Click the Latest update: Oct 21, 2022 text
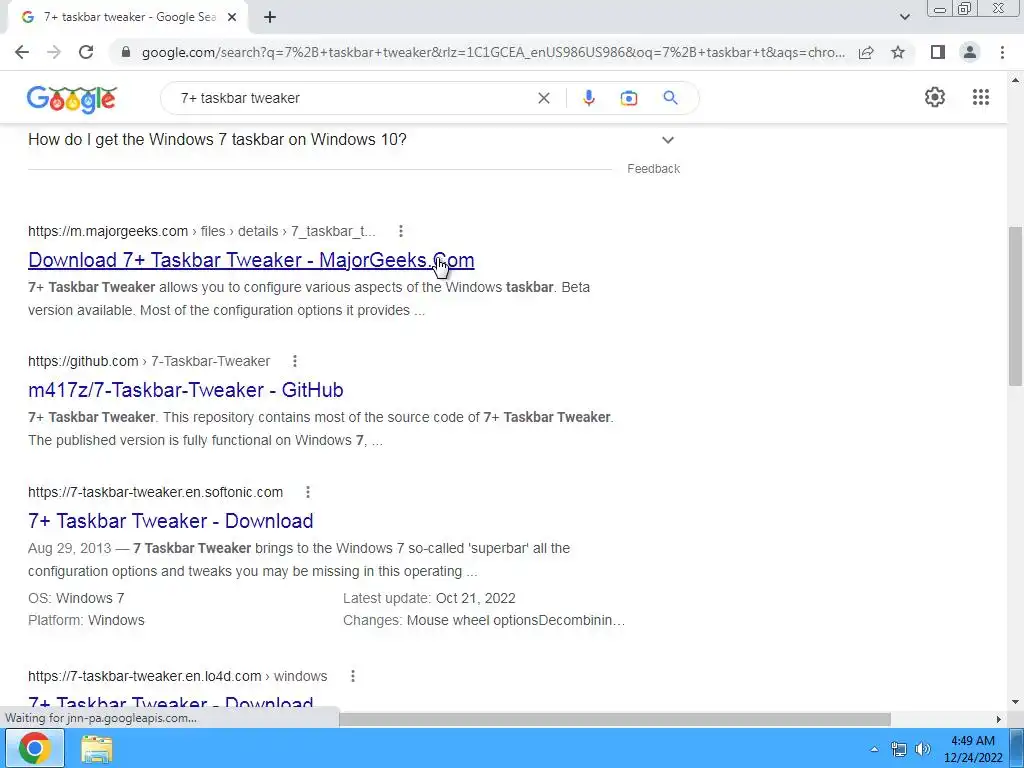This screenshot has width=1024, height=768. (429, 598)
